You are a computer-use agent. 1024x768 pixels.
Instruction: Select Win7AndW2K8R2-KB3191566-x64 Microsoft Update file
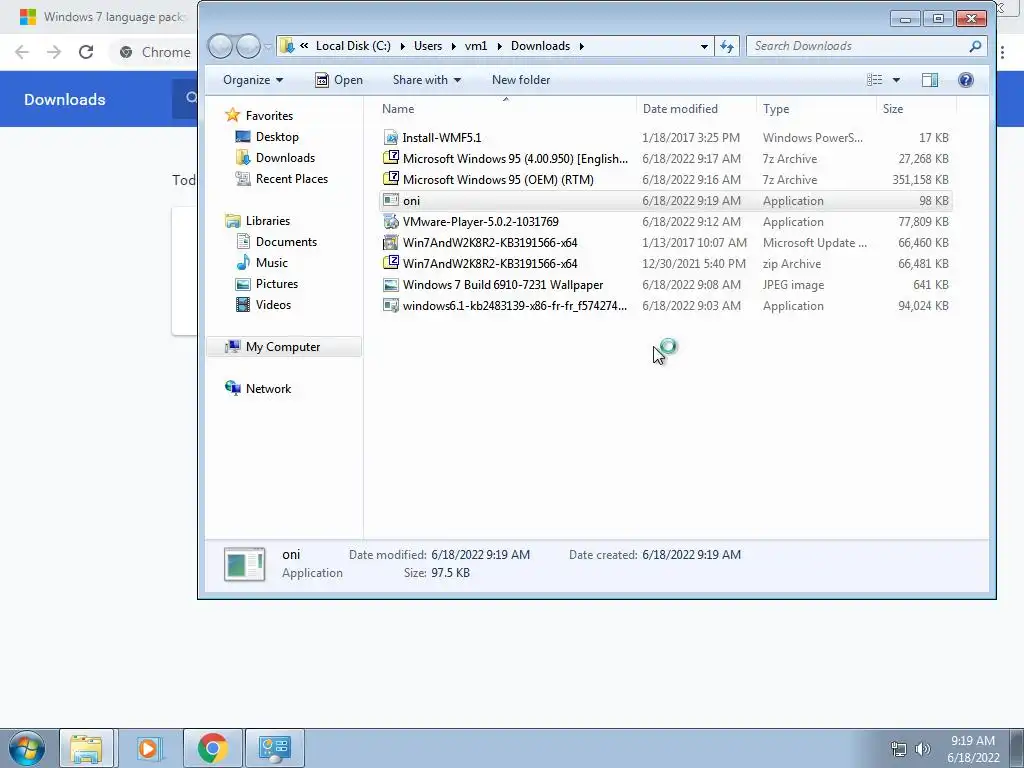[665, 242]
